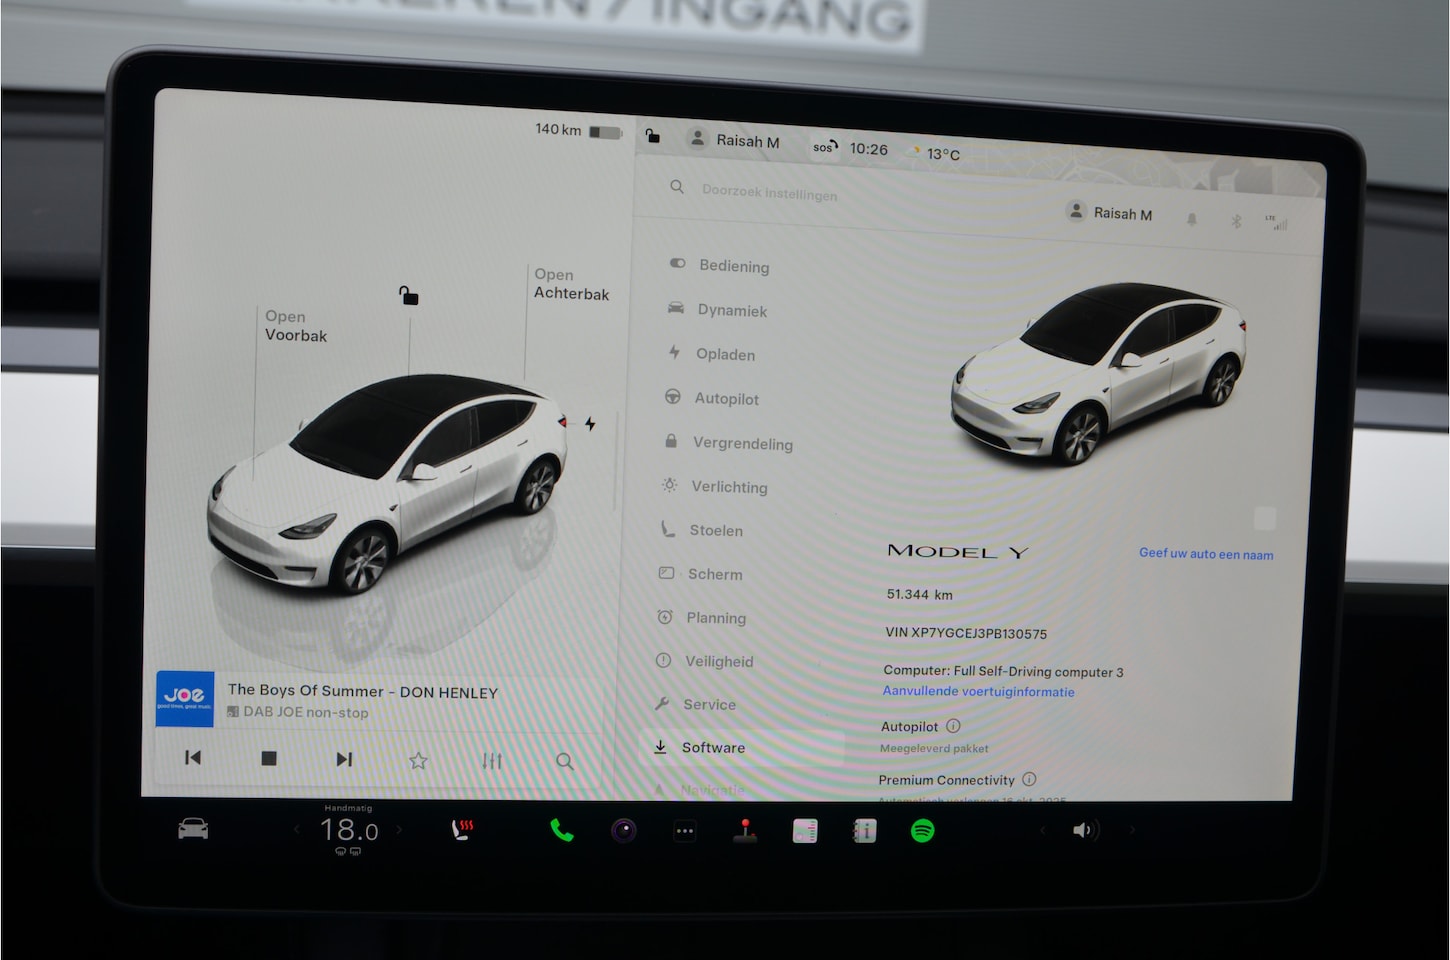
Task: Show all apps via three-dots icon
Action: click(x=684, y=830)
